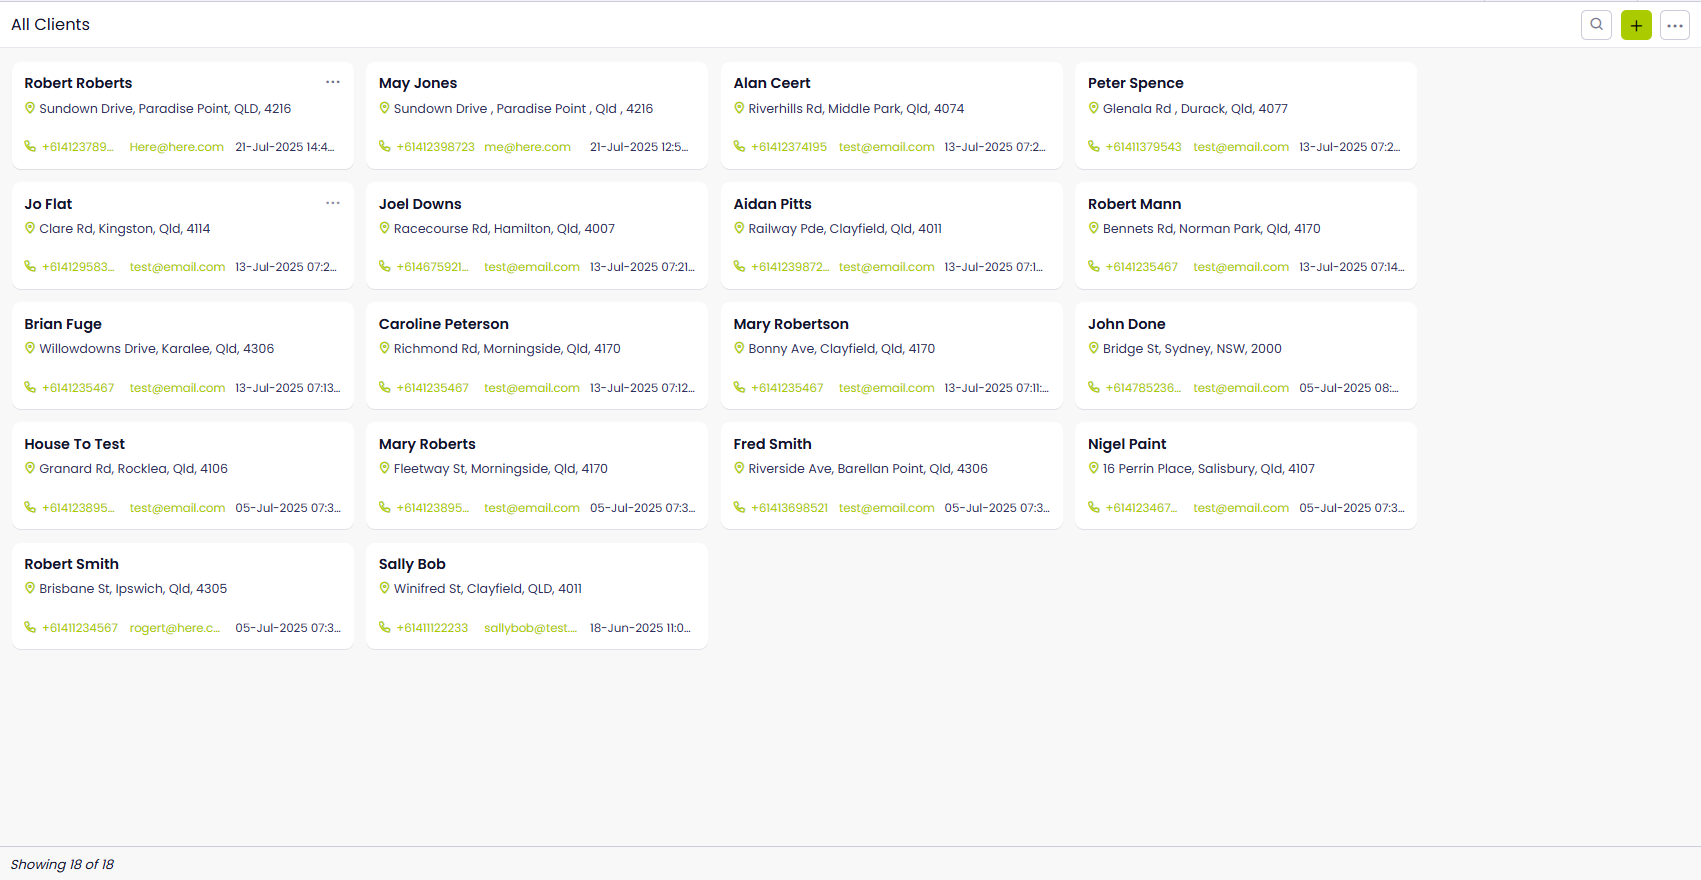Select address Bridge St, Sydney, NSW, 2000
The width and height of the screenshot is (1701, 880).
1192,349
